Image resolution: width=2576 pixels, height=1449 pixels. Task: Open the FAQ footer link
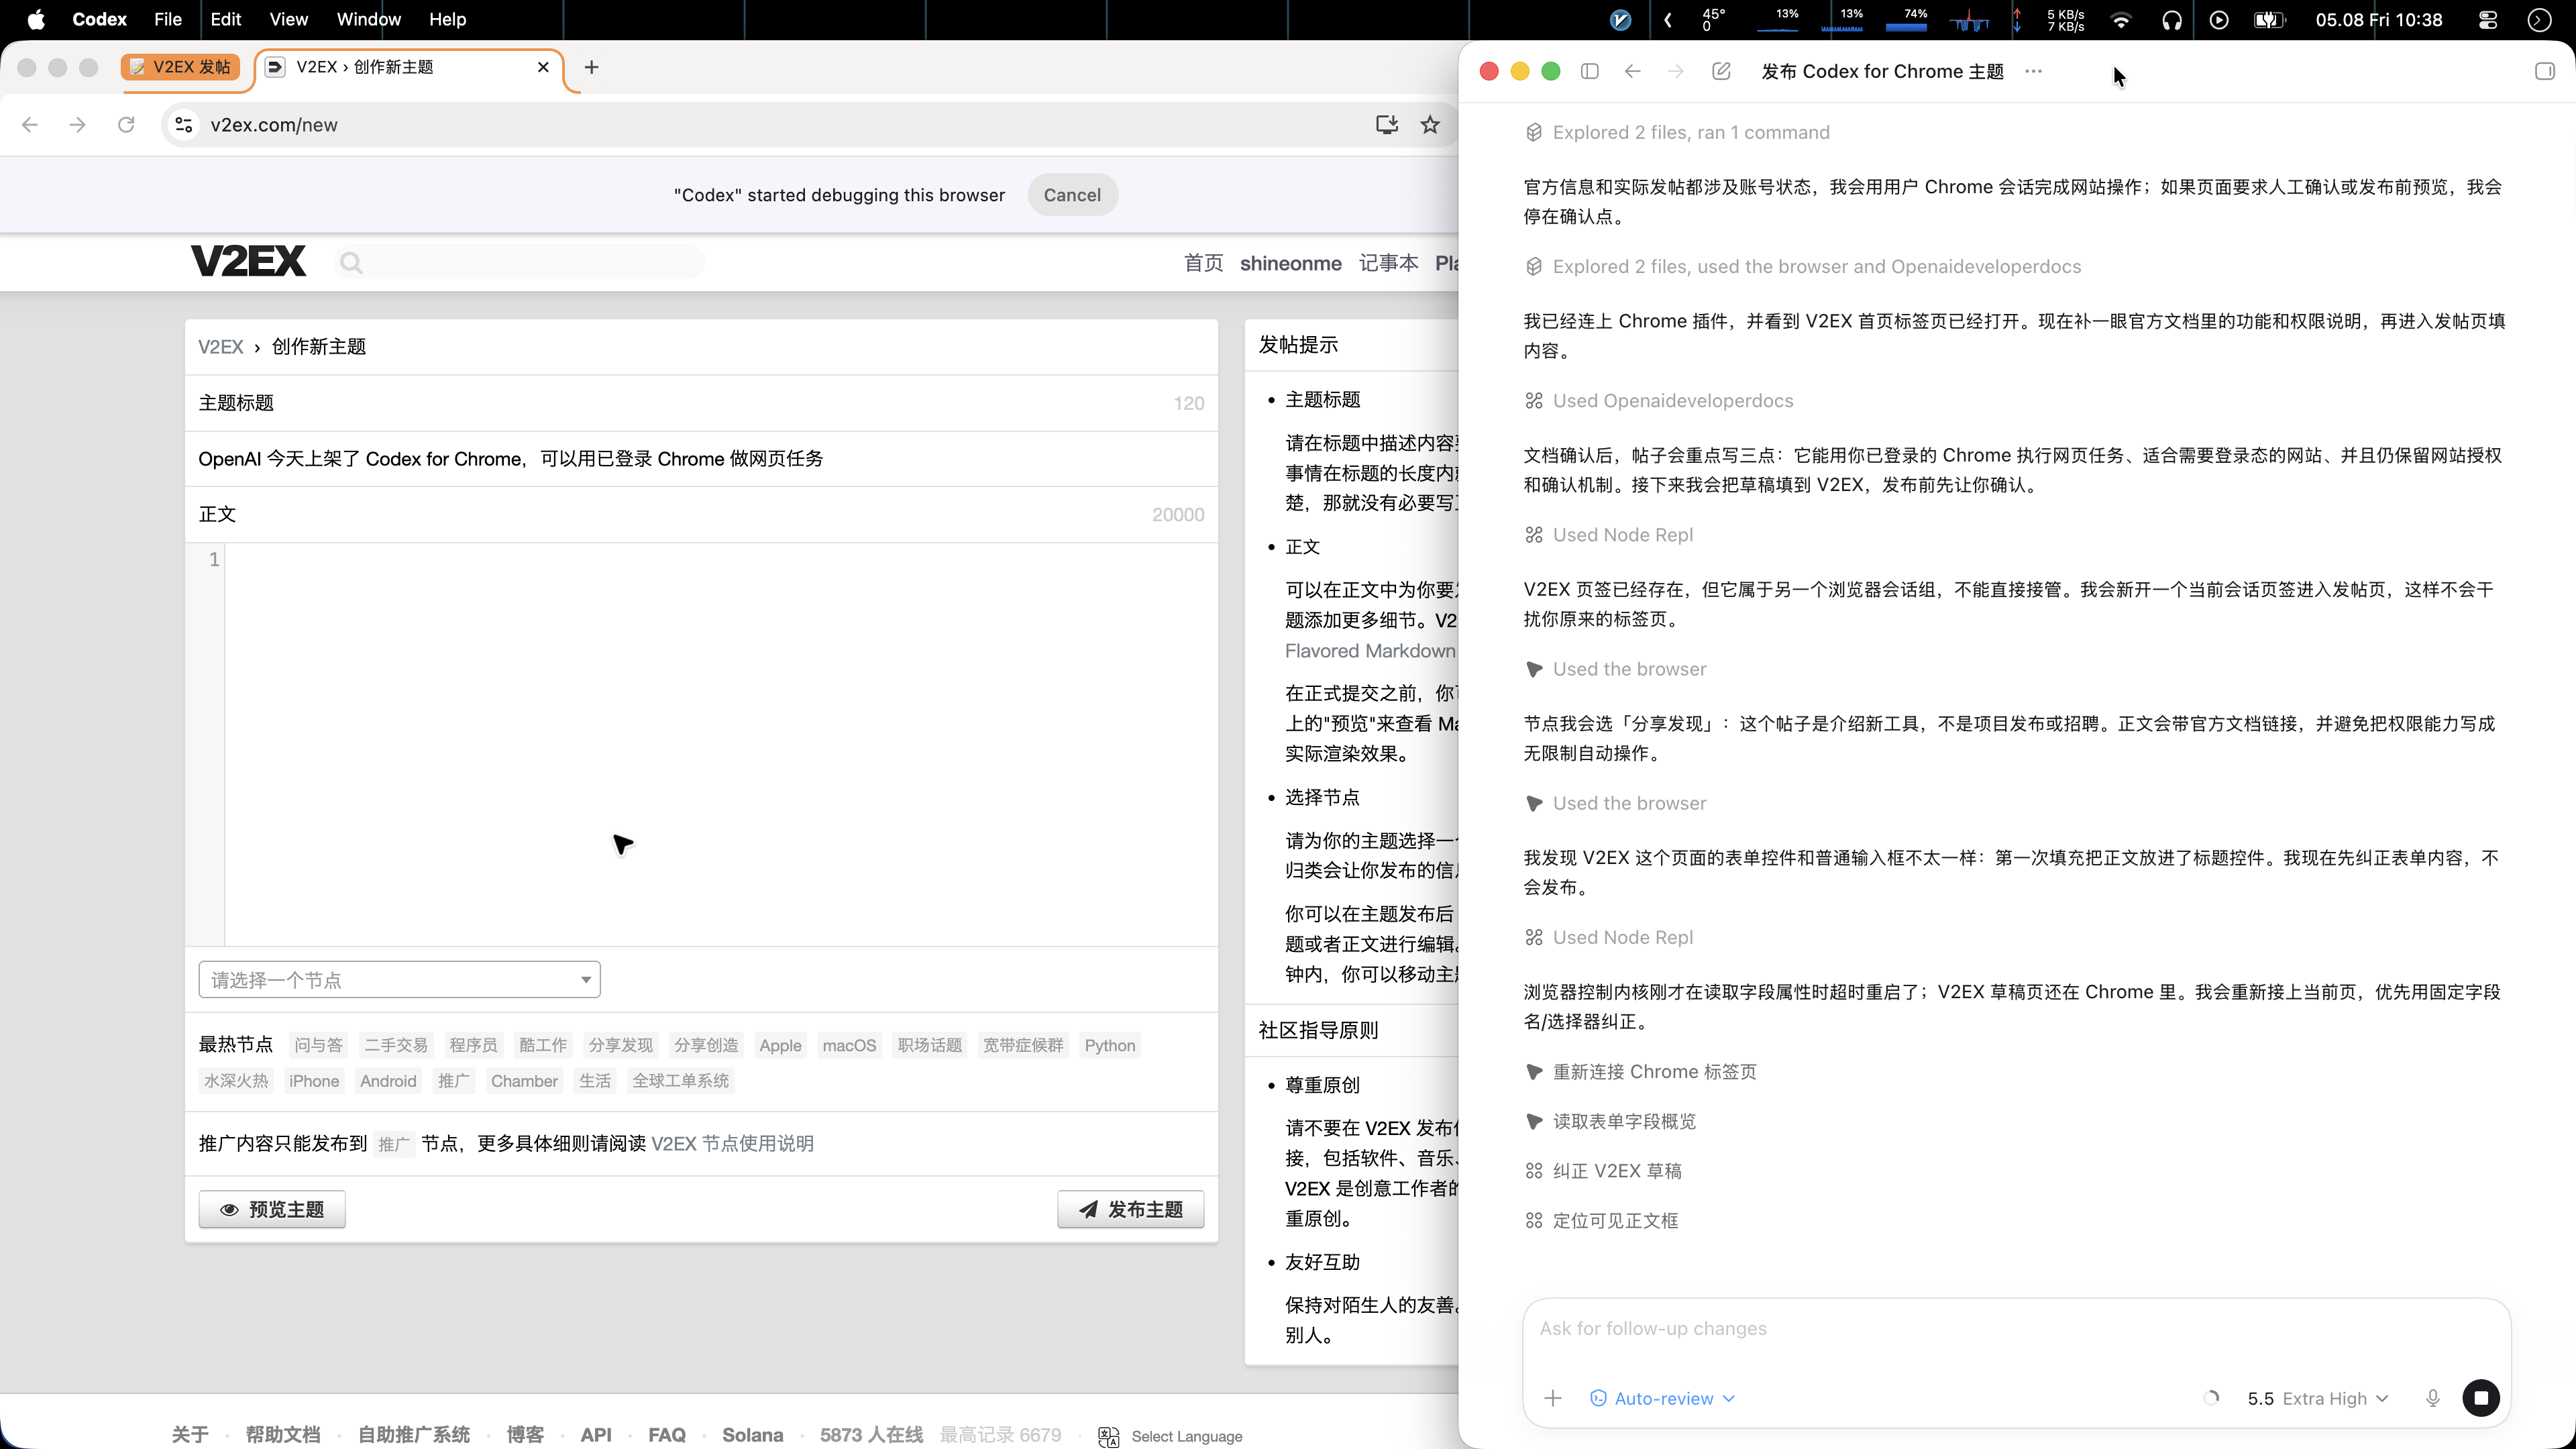pos(667,1435)
